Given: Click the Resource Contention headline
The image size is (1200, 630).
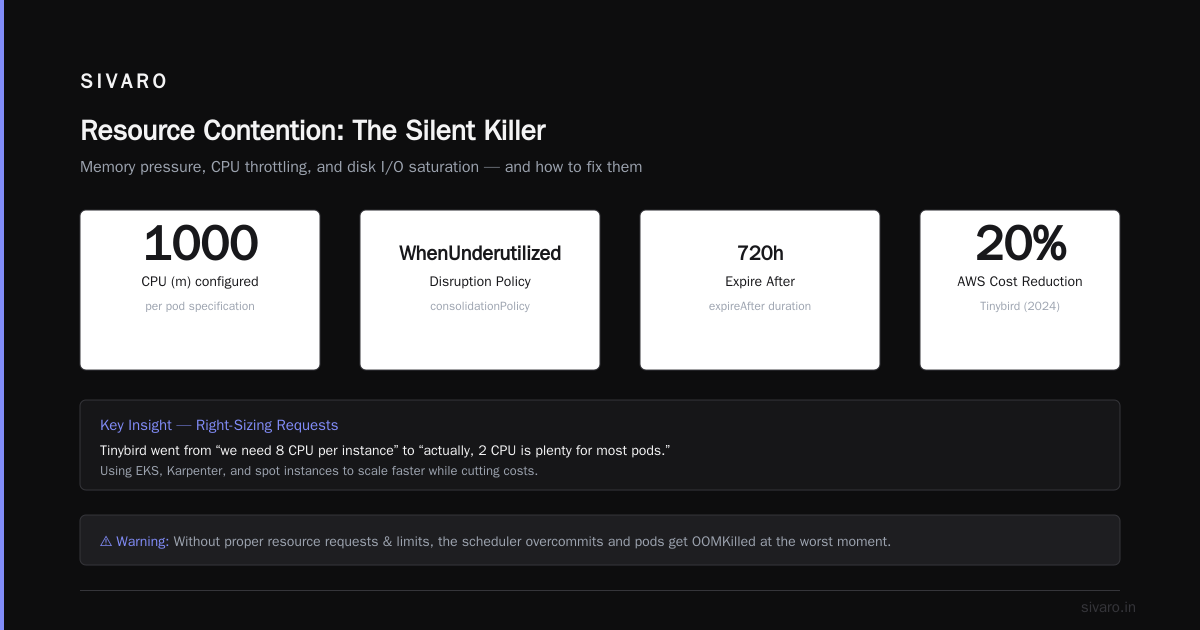Looking at the screenshot, I should (313, 131).
